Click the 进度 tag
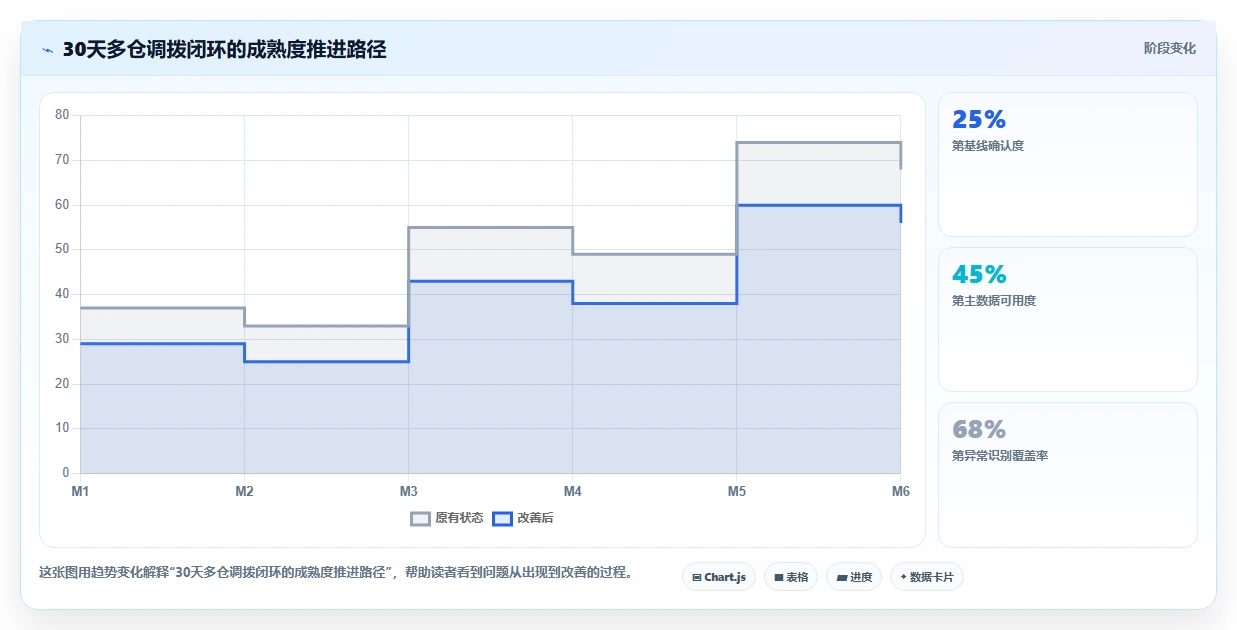This screenshot has height=630, width=1237. coord(854,577)
